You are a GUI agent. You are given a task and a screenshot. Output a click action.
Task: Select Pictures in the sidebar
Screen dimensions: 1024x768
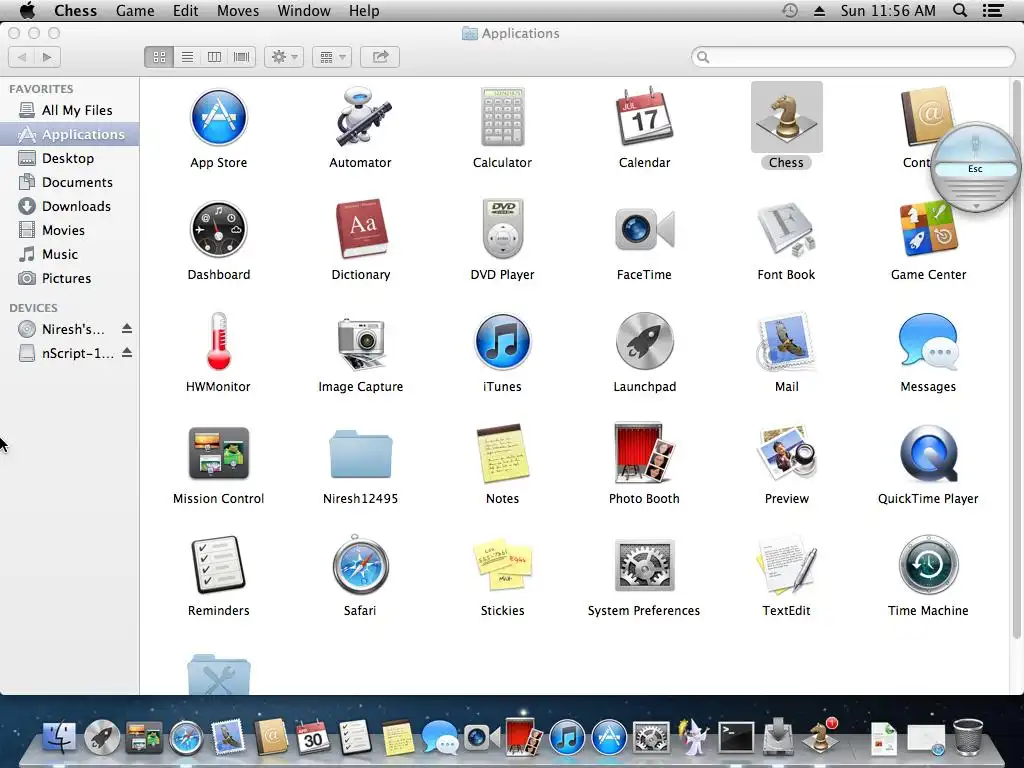click(69, 278)
